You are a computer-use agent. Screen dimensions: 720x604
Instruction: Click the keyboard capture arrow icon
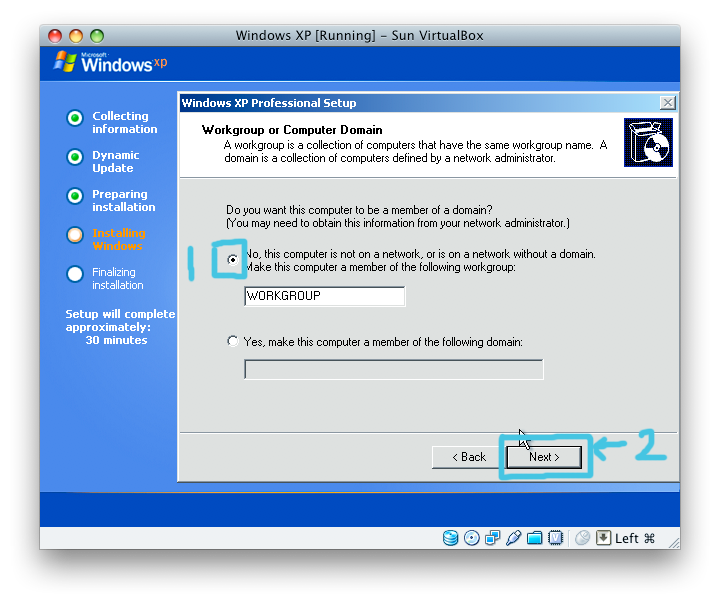coord(603,537)
